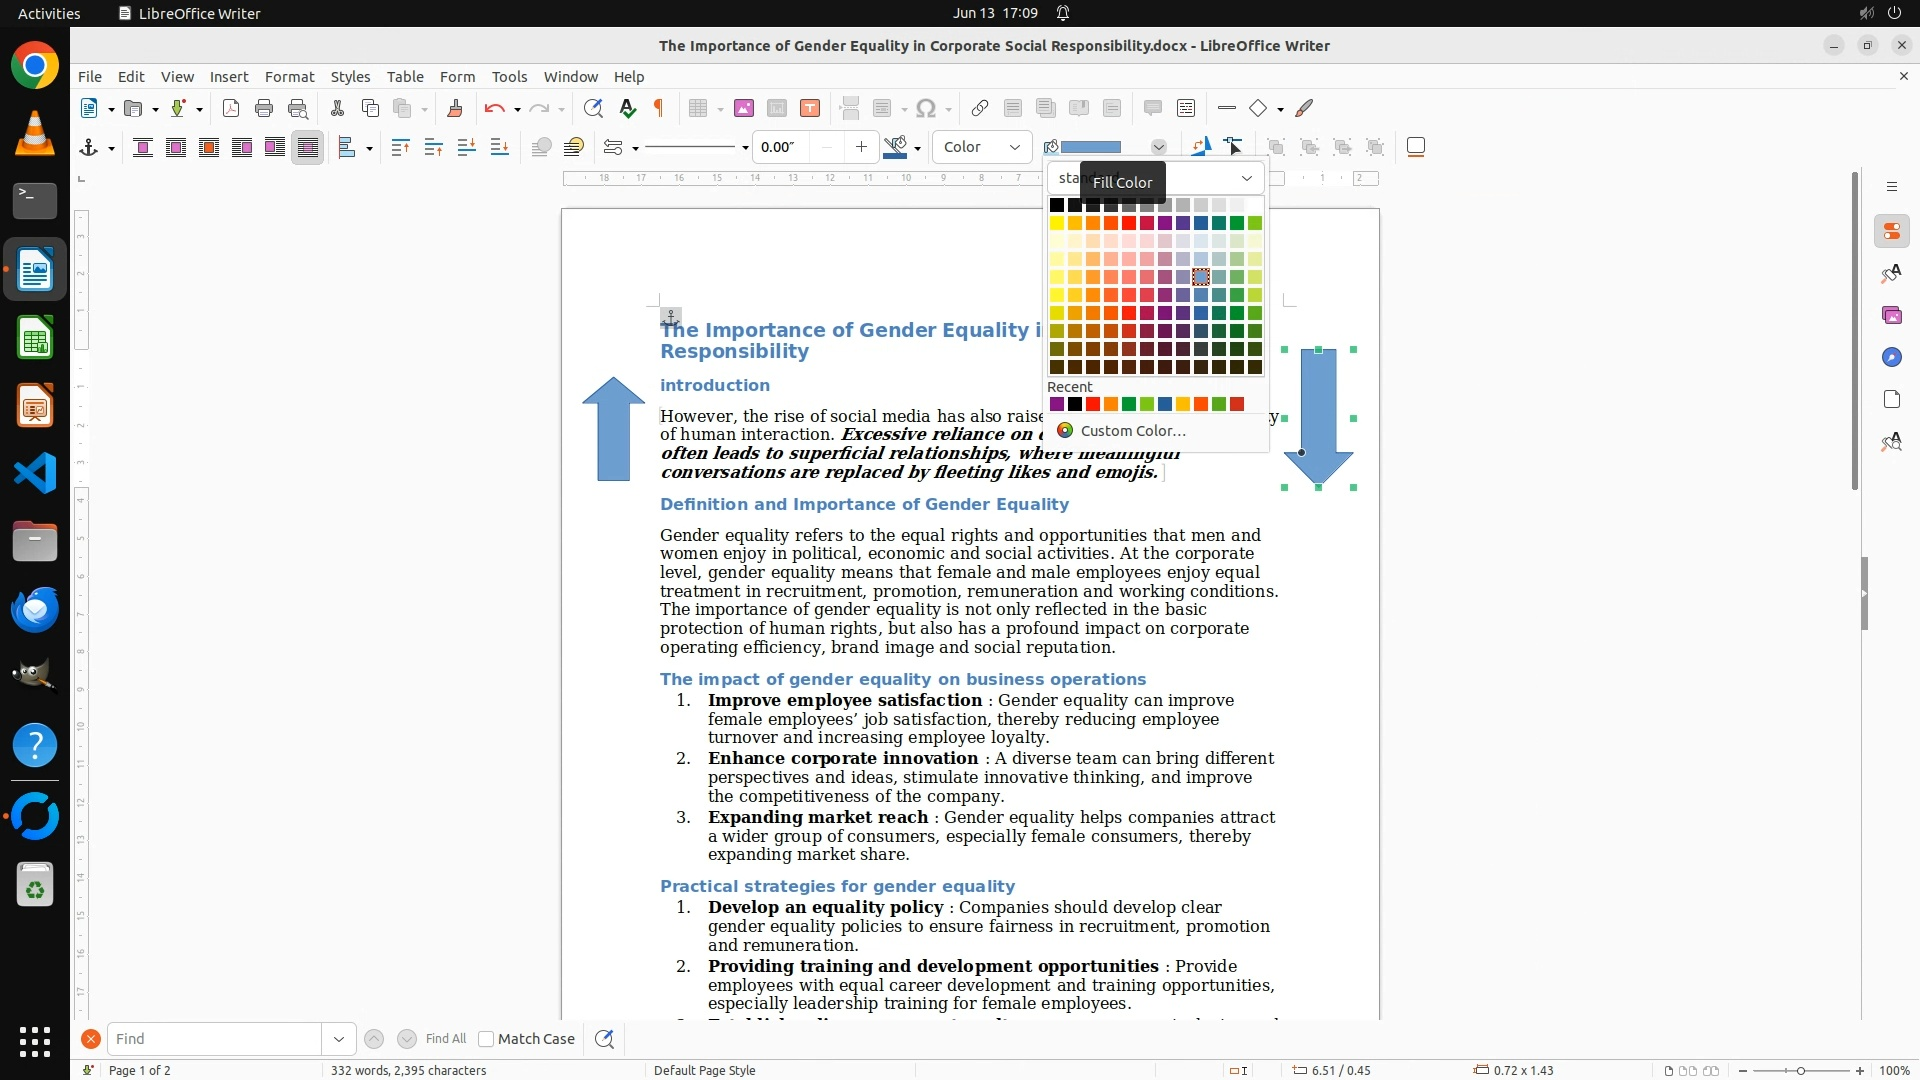1920x1080 pixels.
Task: Enable the Match Case checkbox
Action: coord(486,1039)
